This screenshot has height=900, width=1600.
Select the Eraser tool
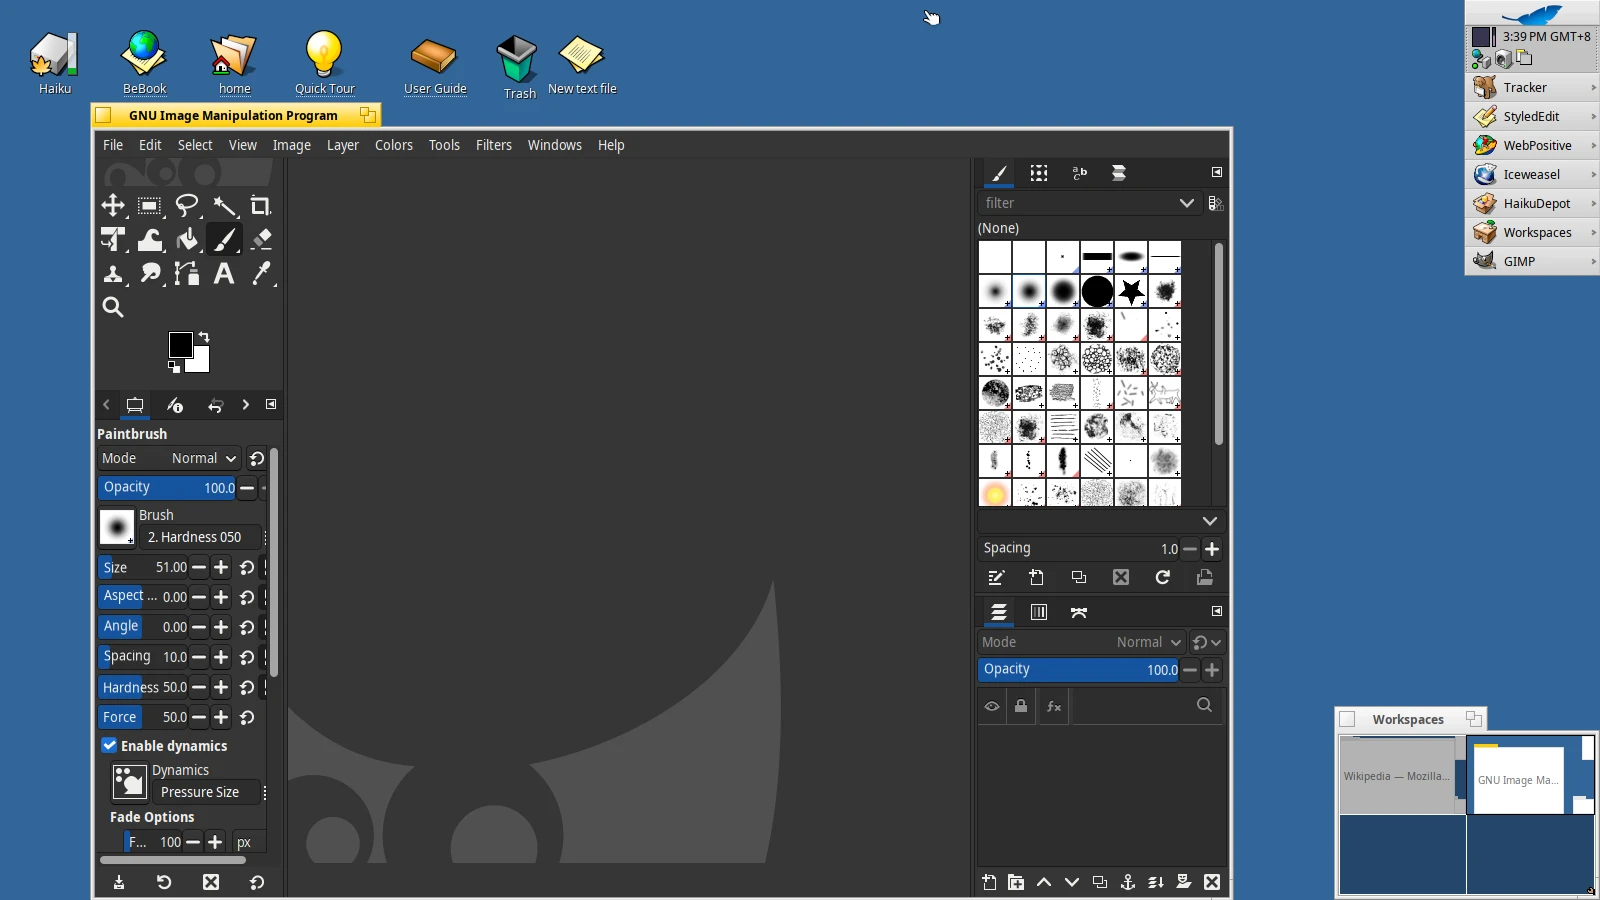(x=261, y=240)
